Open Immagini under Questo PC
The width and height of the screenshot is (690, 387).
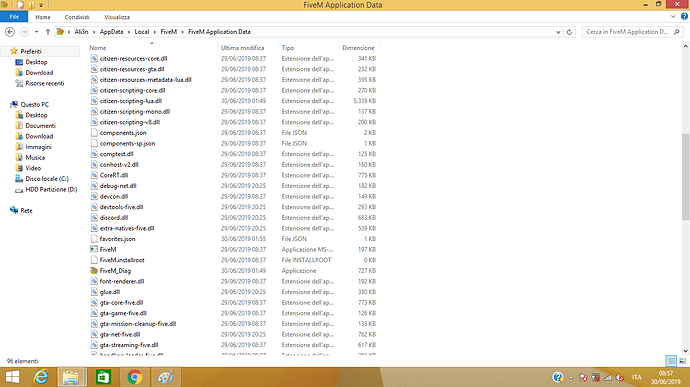click(38, 147)
